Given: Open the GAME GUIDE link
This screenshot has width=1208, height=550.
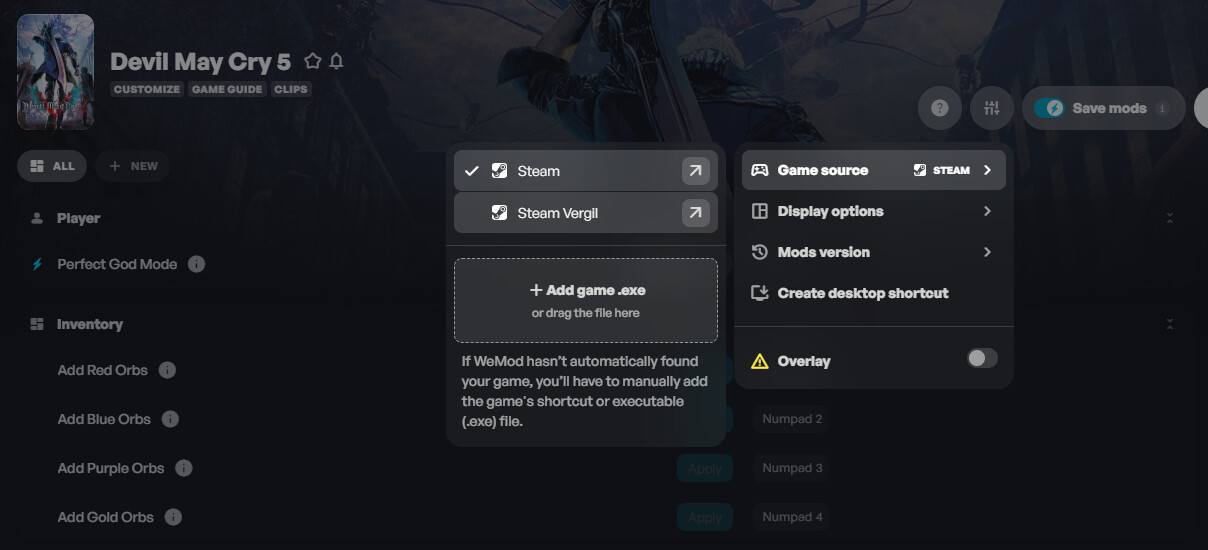Looking at the screenshot, I should (227, 89).
